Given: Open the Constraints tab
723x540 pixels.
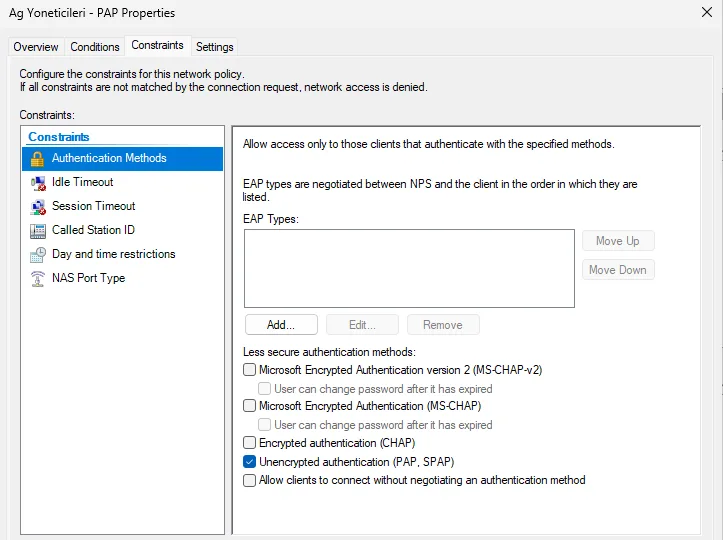Looking at the screenshot, I should click(x=157, y=45).
